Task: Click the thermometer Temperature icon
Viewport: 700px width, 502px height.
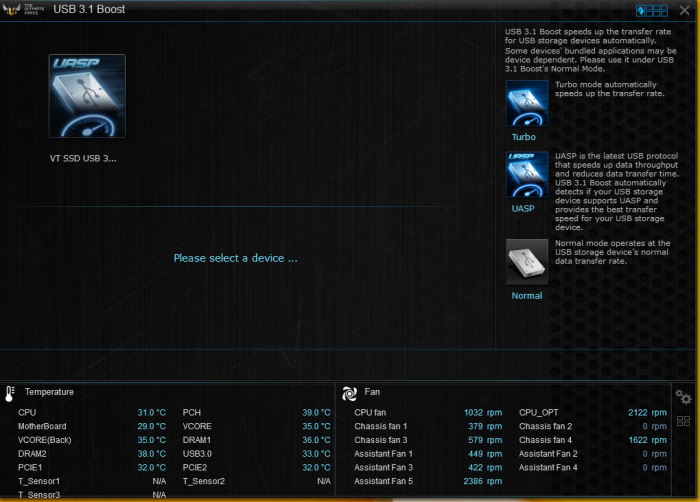Action: coord(10,393)
